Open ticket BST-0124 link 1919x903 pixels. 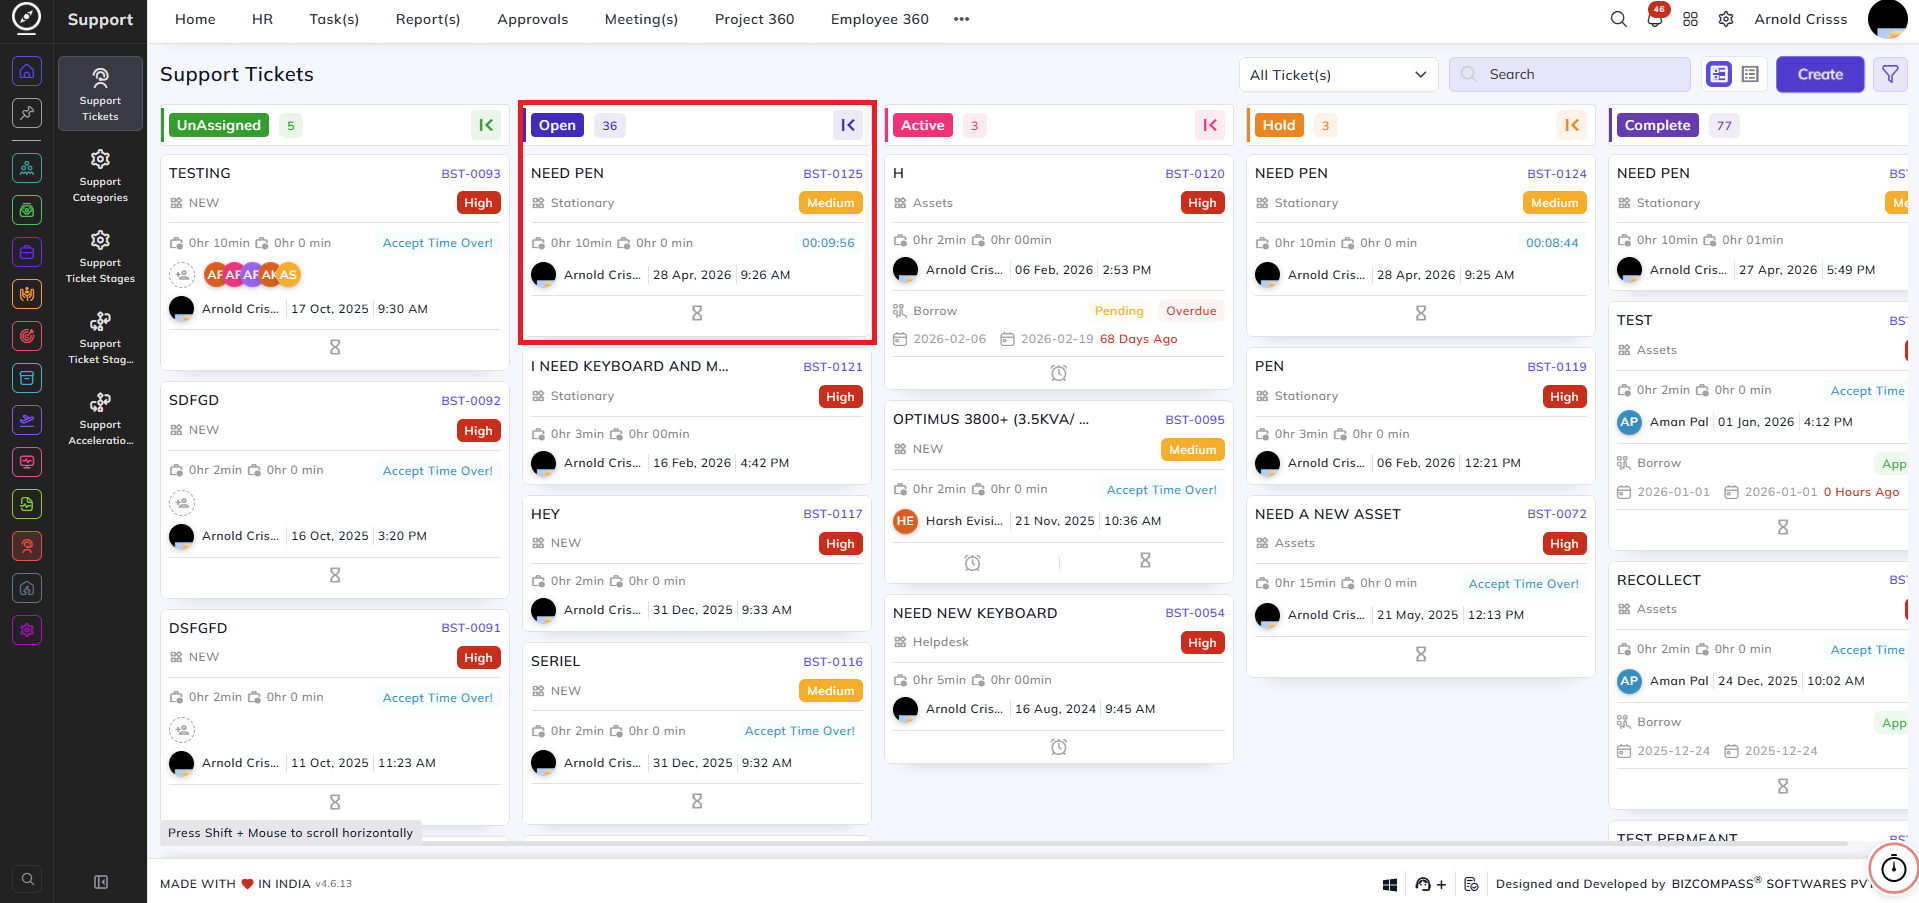tap(1557, 174)
